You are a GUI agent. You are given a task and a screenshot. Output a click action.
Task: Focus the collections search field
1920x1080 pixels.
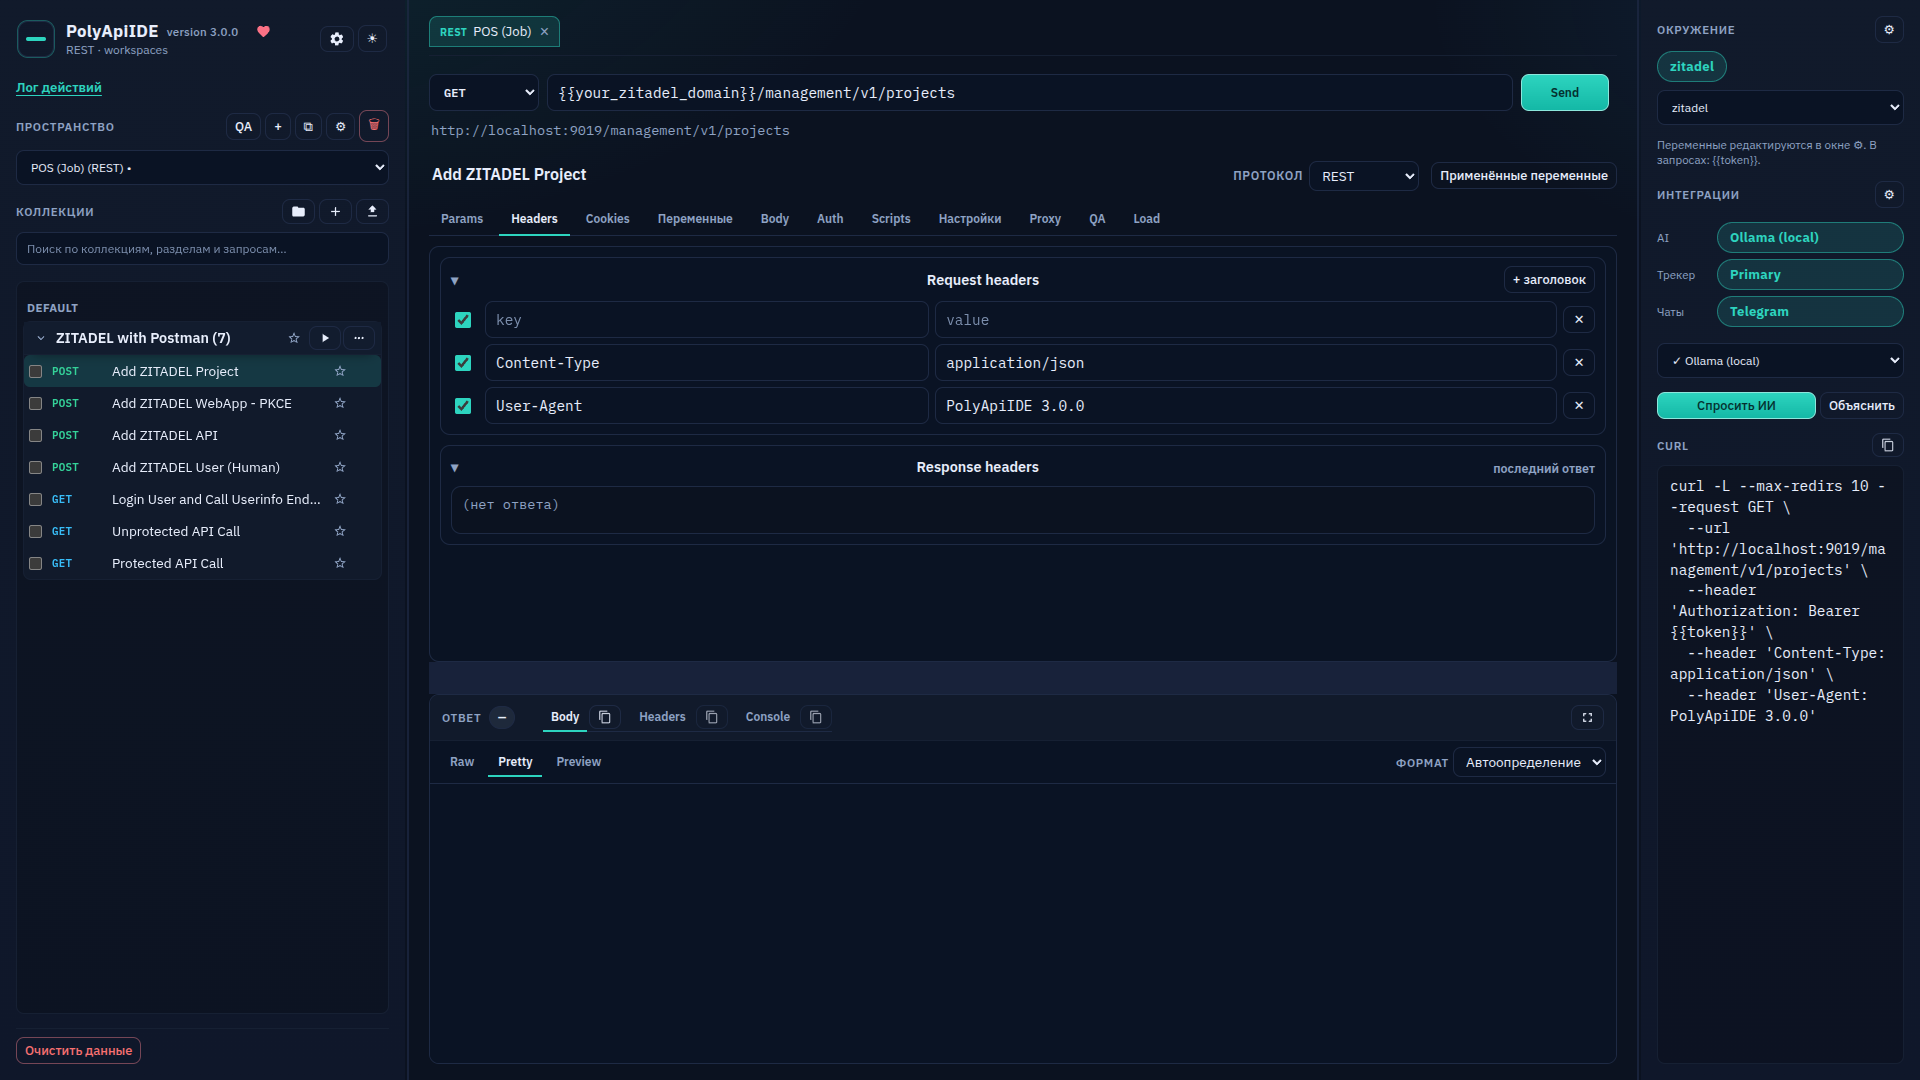click(x=203, y=249)
